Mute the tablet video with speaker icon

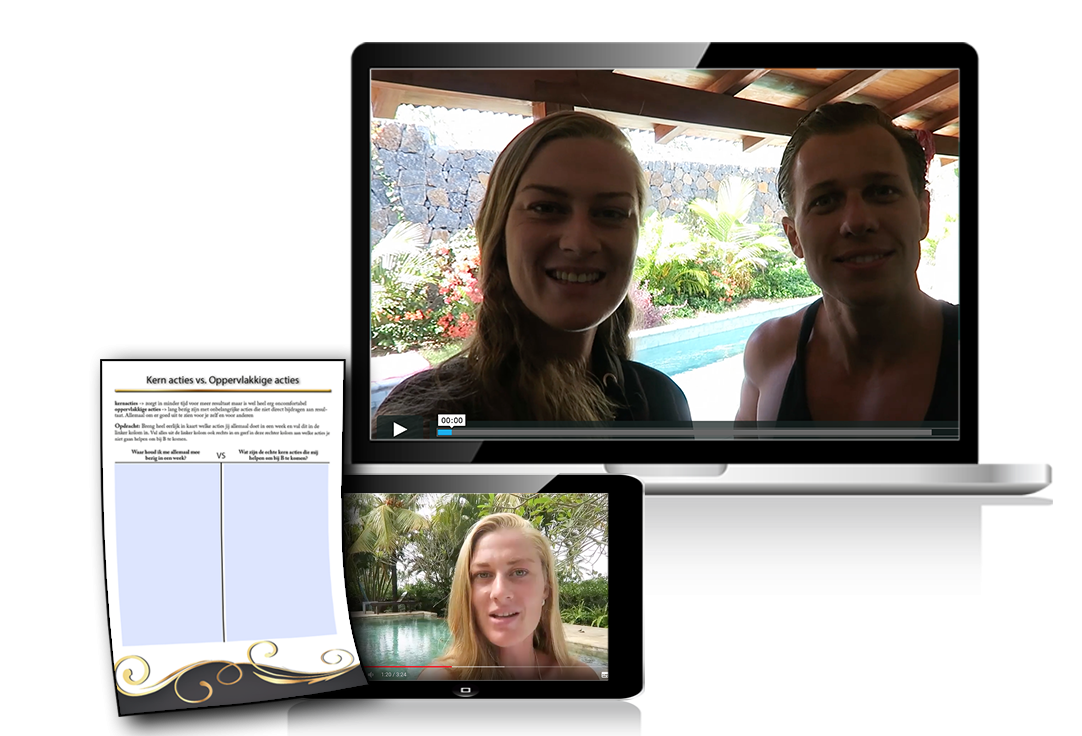pyautogui.click(x=371, y=674)
